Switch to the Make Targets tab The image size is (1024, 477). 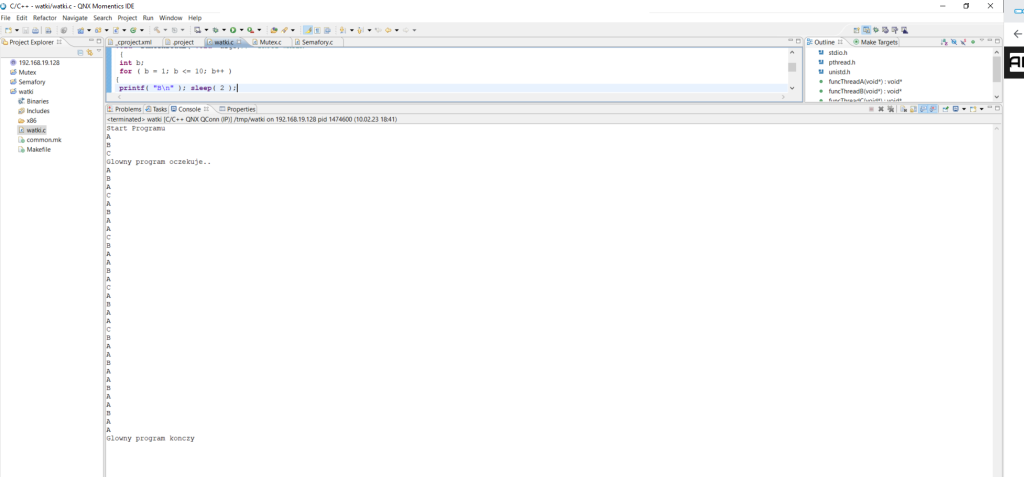coord(879,42)
